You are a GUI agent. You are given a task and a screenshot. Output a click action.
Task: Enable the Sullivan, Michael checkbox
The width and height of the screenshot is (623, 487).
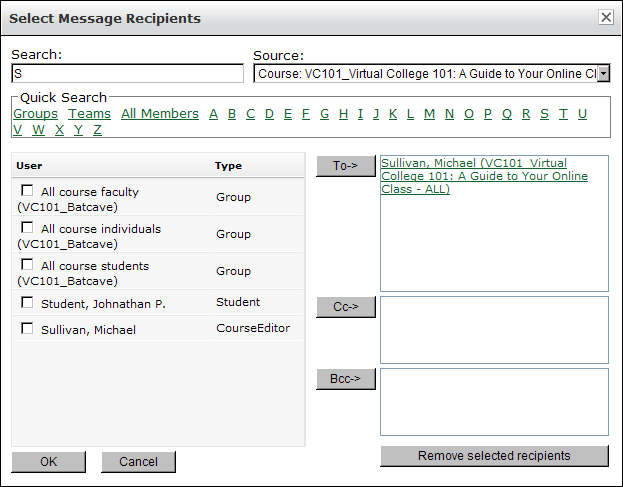27,329
